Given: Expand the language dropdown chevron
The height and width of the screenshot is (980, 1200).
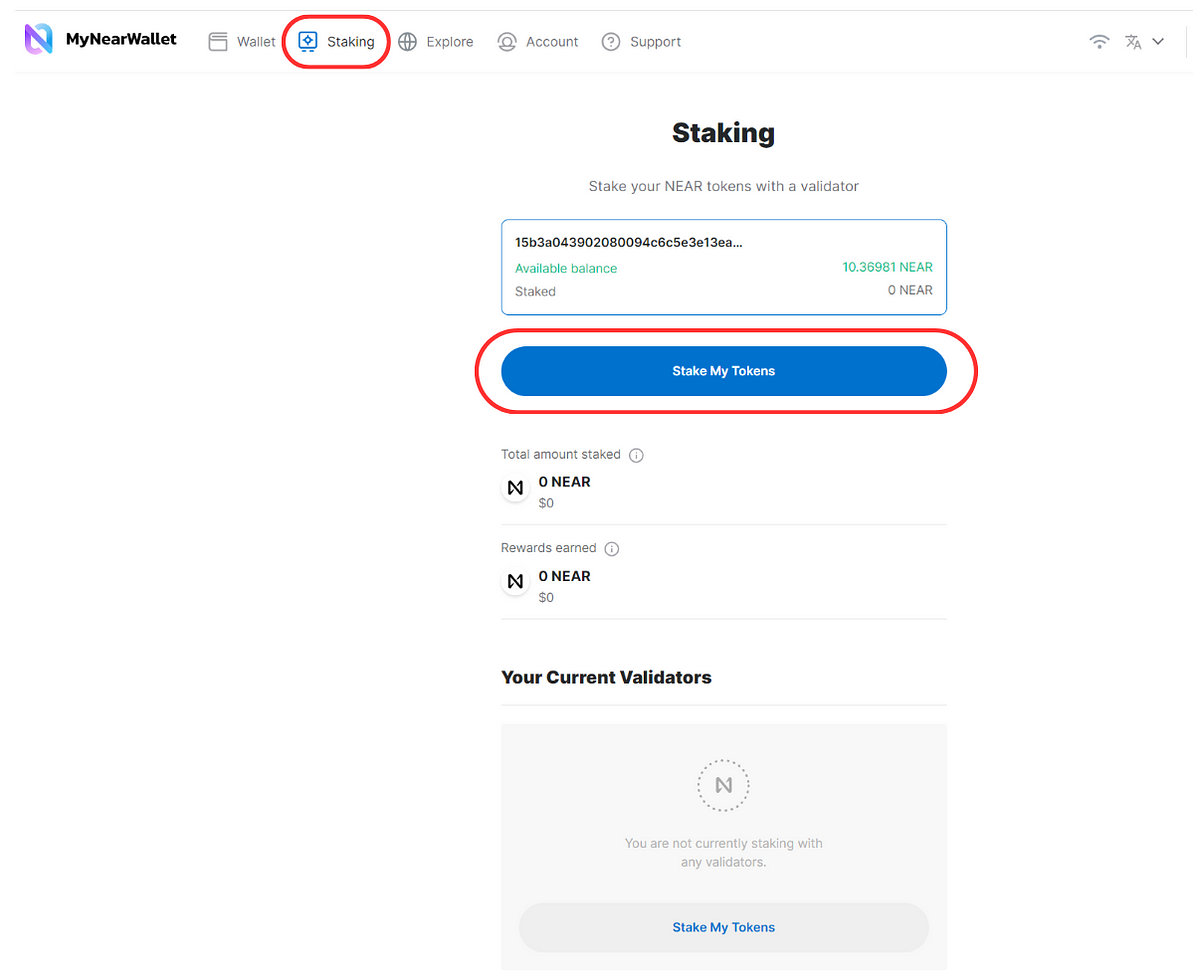Looking at the screenshot, I should click(1158, 42).
